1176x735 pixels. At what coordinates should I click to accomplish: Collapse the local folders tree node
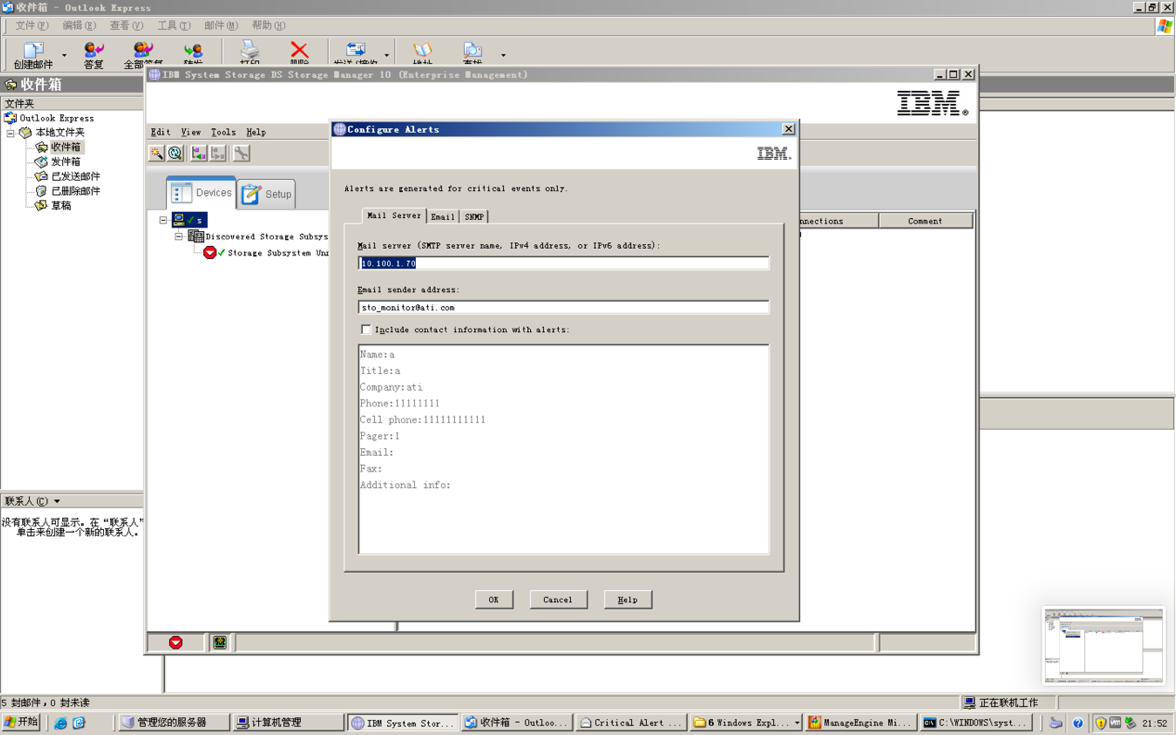point(11,132)
